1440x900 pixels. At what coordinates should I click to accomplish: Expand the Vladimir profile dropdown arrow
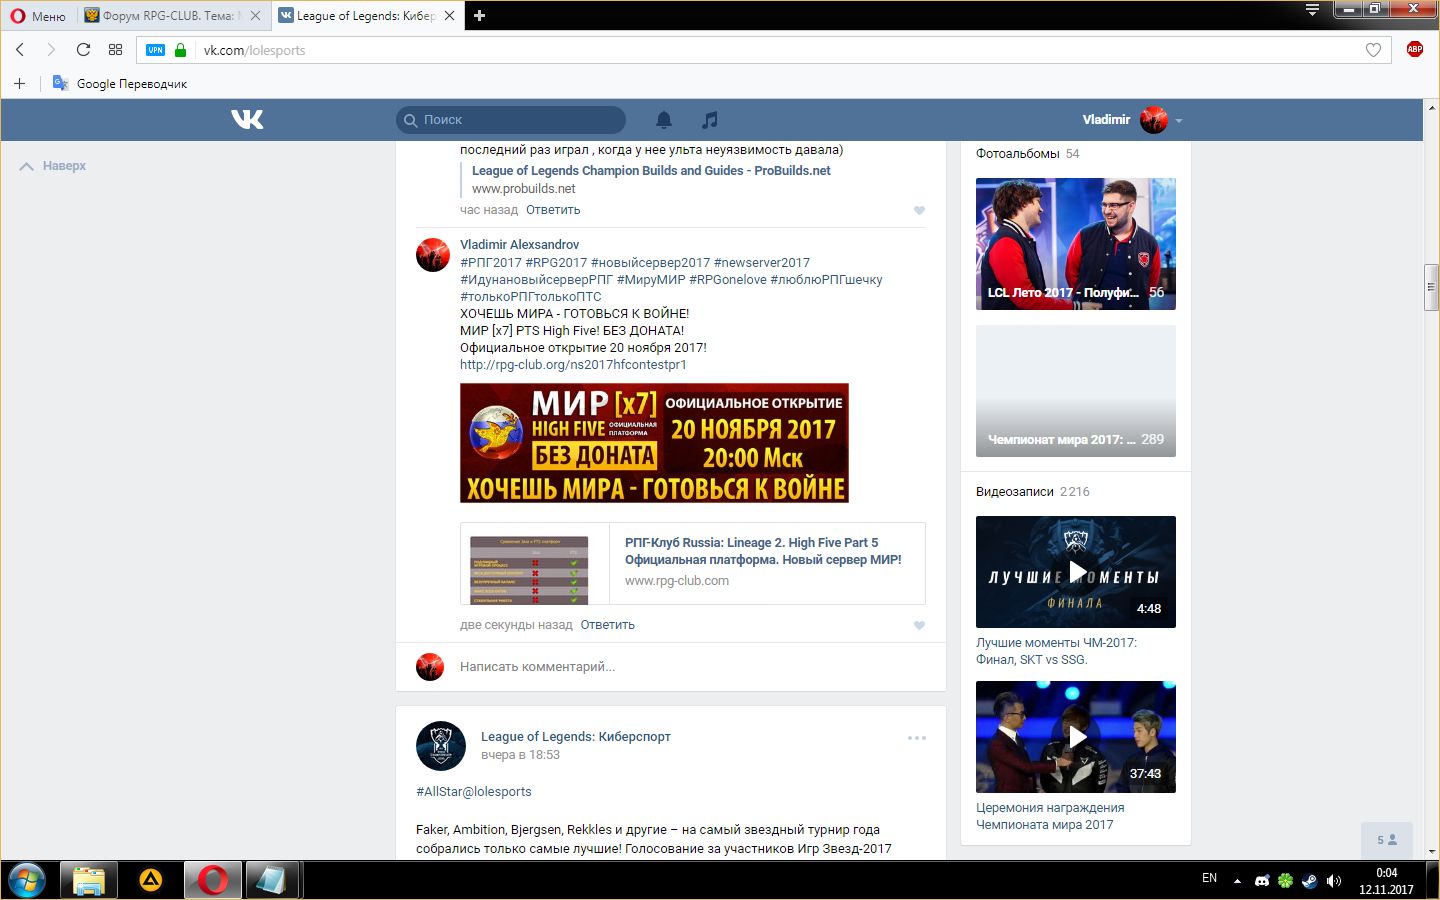tap(1179, 120)
